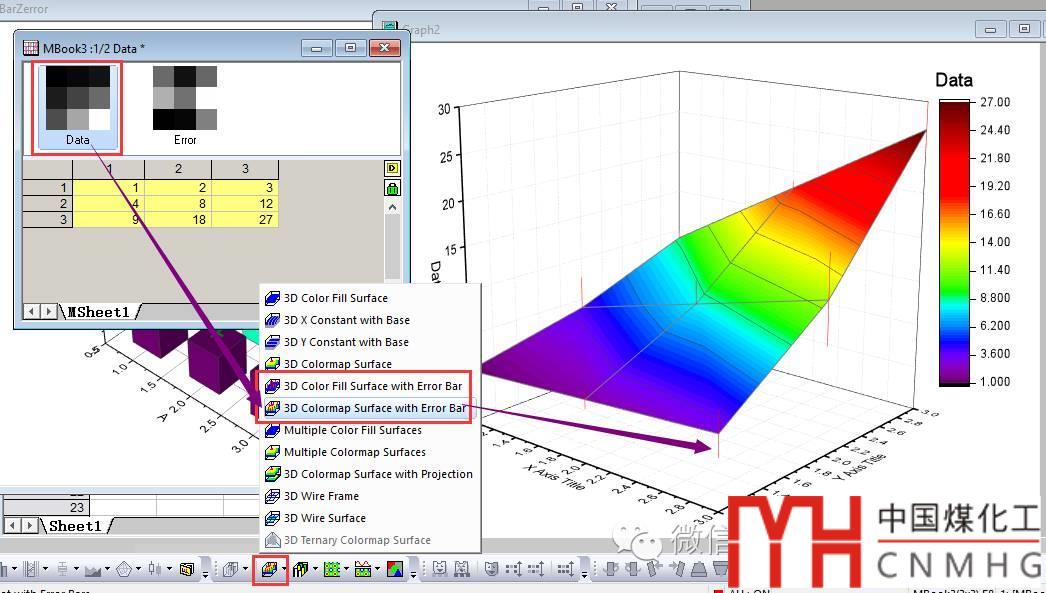The width and height of the screenshot is (1046, 593).
Task: Click the image plot toolbar icon
Action: click(x=395, y=569)
